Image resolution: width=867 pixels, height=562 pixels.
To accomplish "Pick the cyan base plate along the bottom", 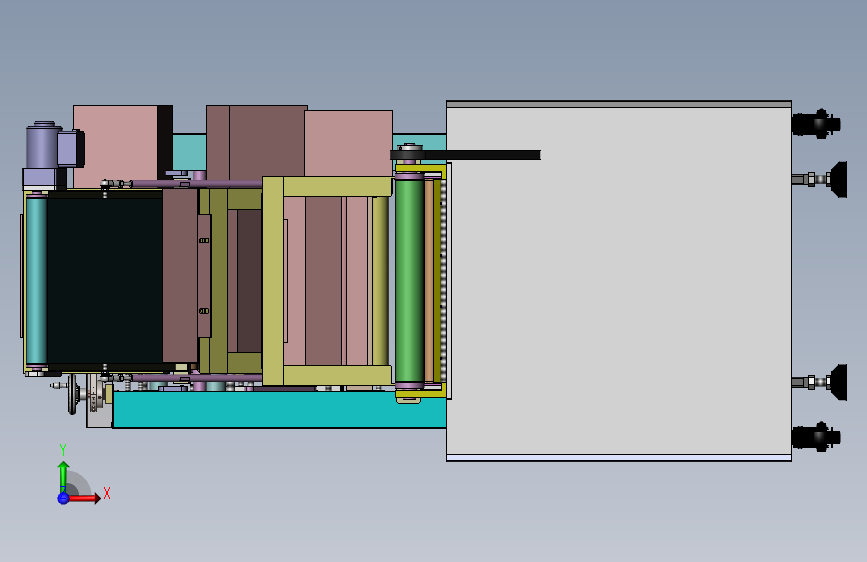I will coord(279,409).
